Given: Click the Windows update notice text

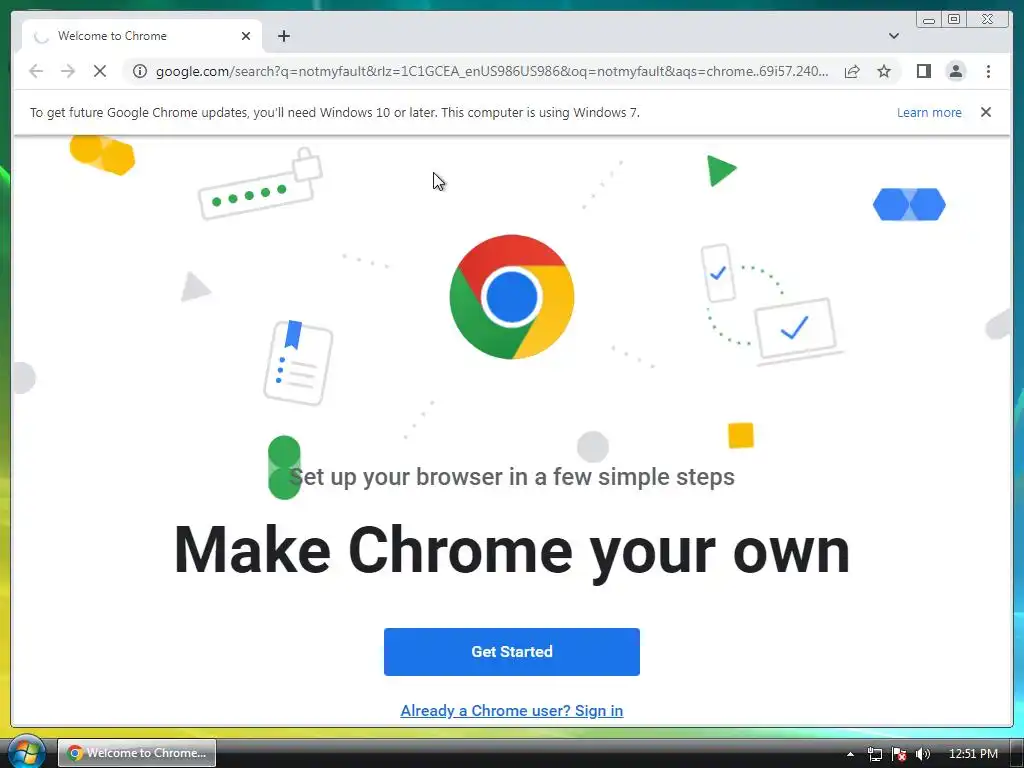Looking at the screenshot, I should pyautogui.click(x=334, y=112).
